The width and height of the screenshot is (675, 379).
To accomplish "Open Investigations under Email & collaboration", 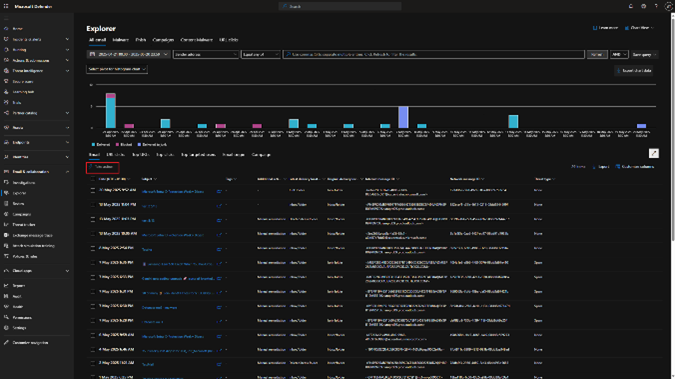I will 24,183.
